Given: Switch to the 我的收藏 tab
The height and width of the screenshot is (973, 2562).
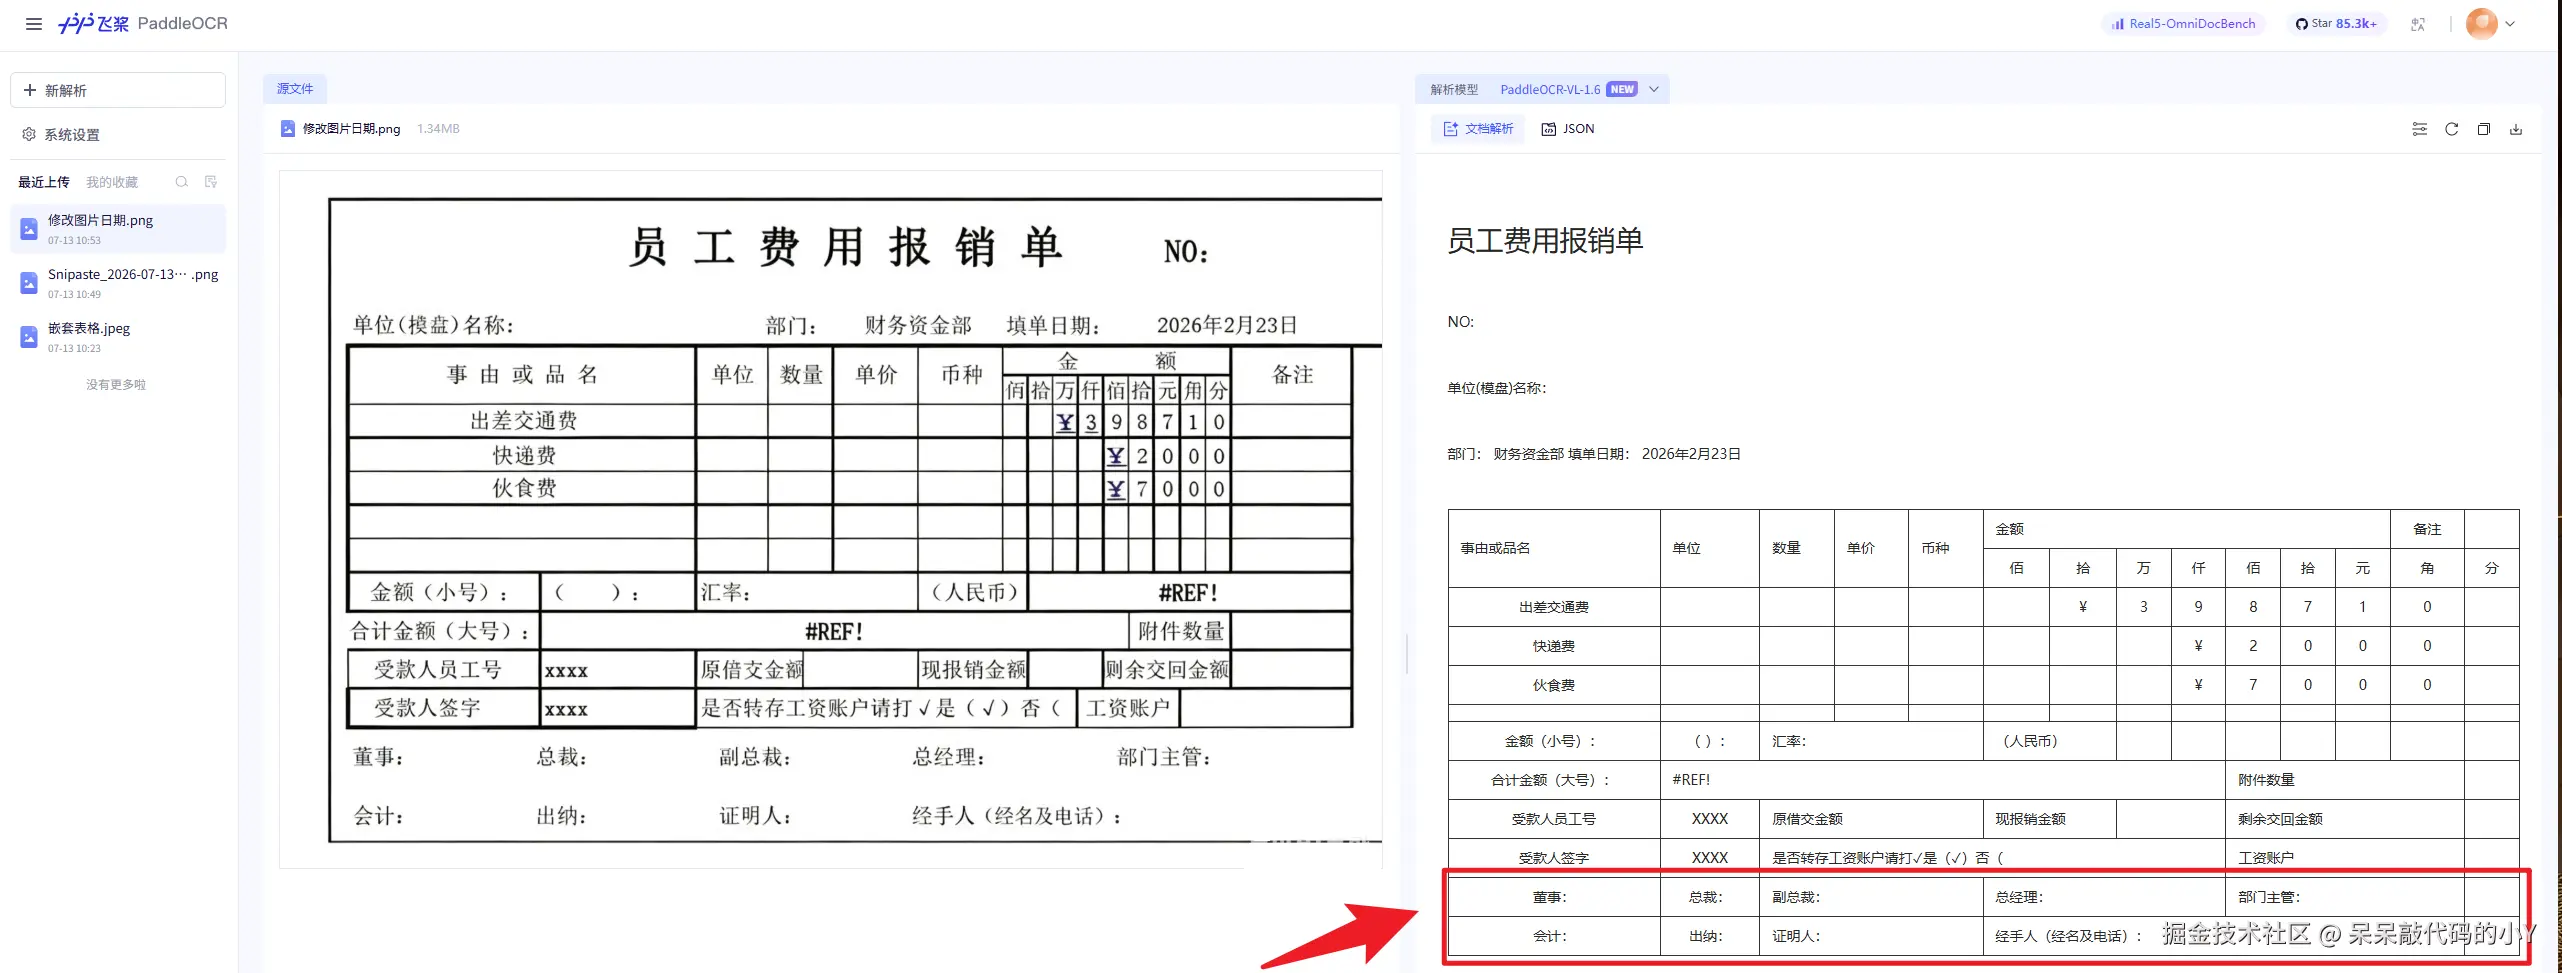Looking at the screenshot, I should pos(112,182).
